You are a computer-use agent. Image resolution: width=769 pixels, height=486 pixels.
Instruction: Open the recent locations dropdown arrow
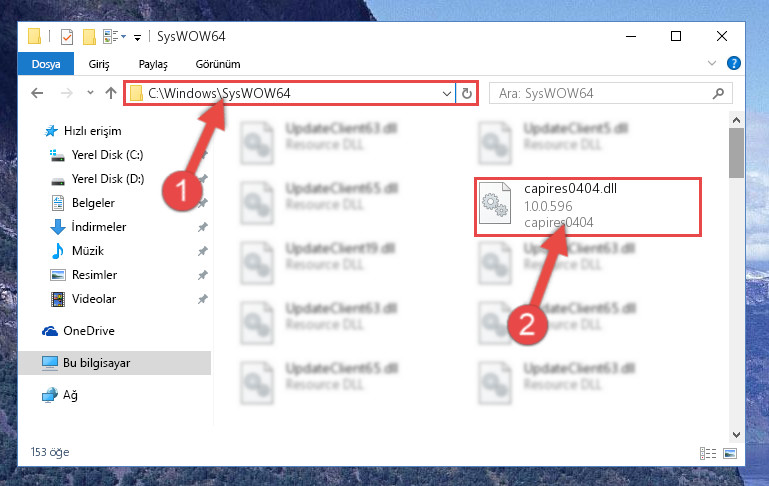tap(90, 92)
